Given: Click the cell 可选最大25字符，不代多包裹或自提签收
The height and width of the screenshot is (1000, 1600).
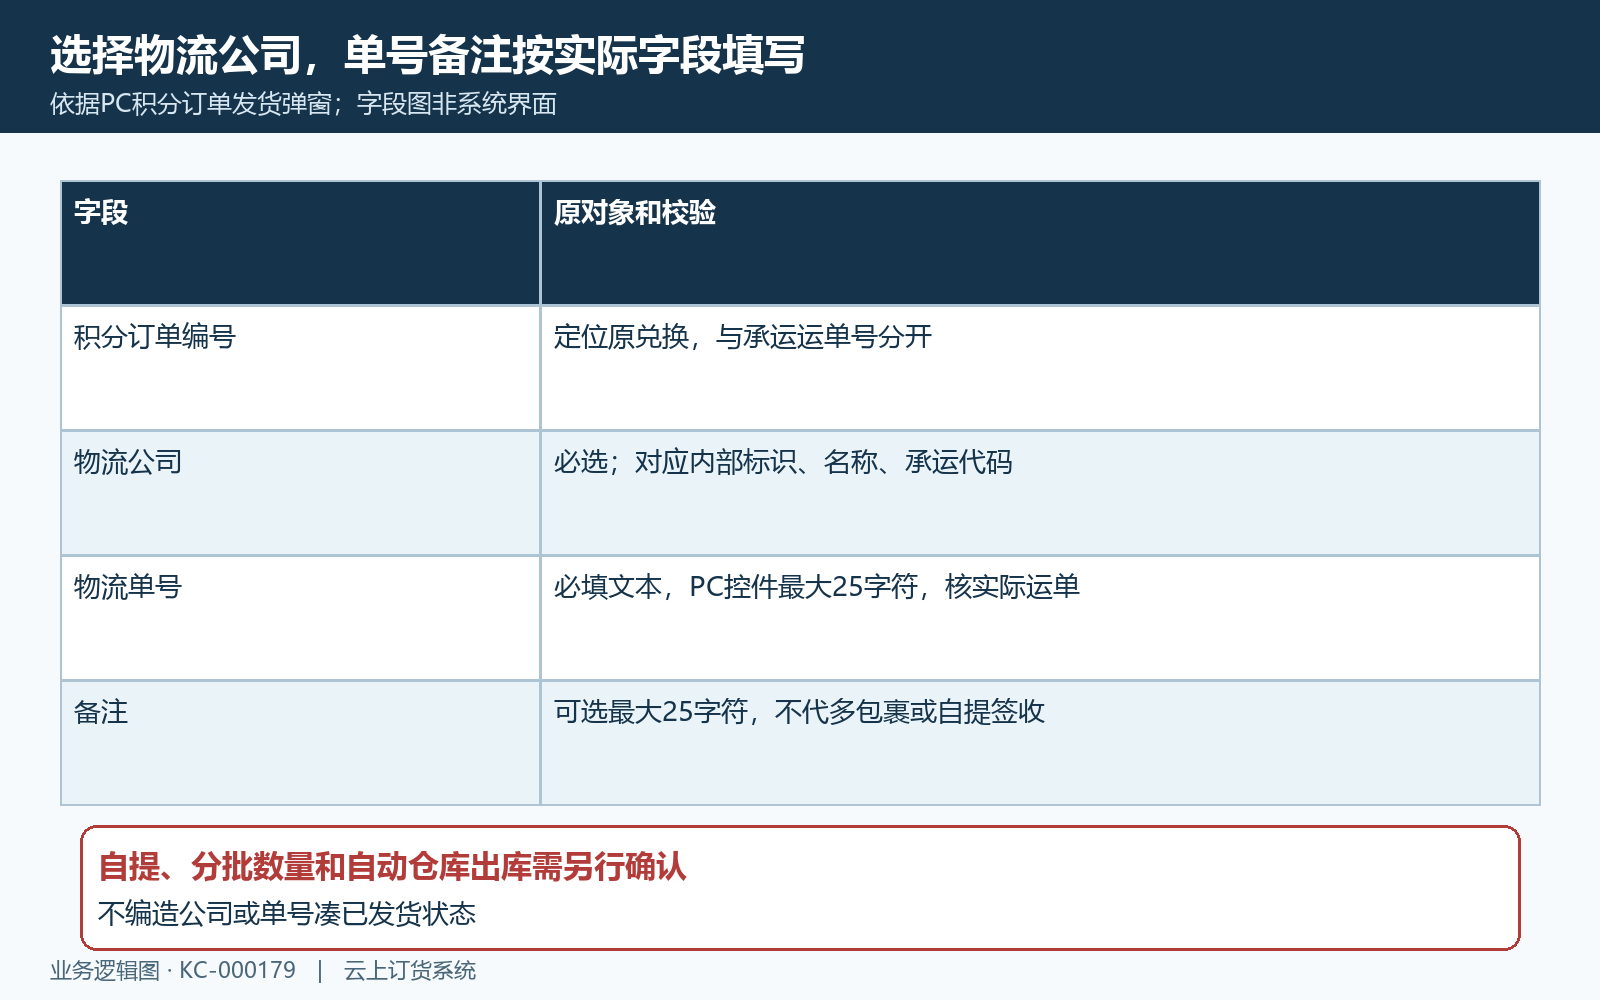Looking at the screenshot, I should 1040,743.
